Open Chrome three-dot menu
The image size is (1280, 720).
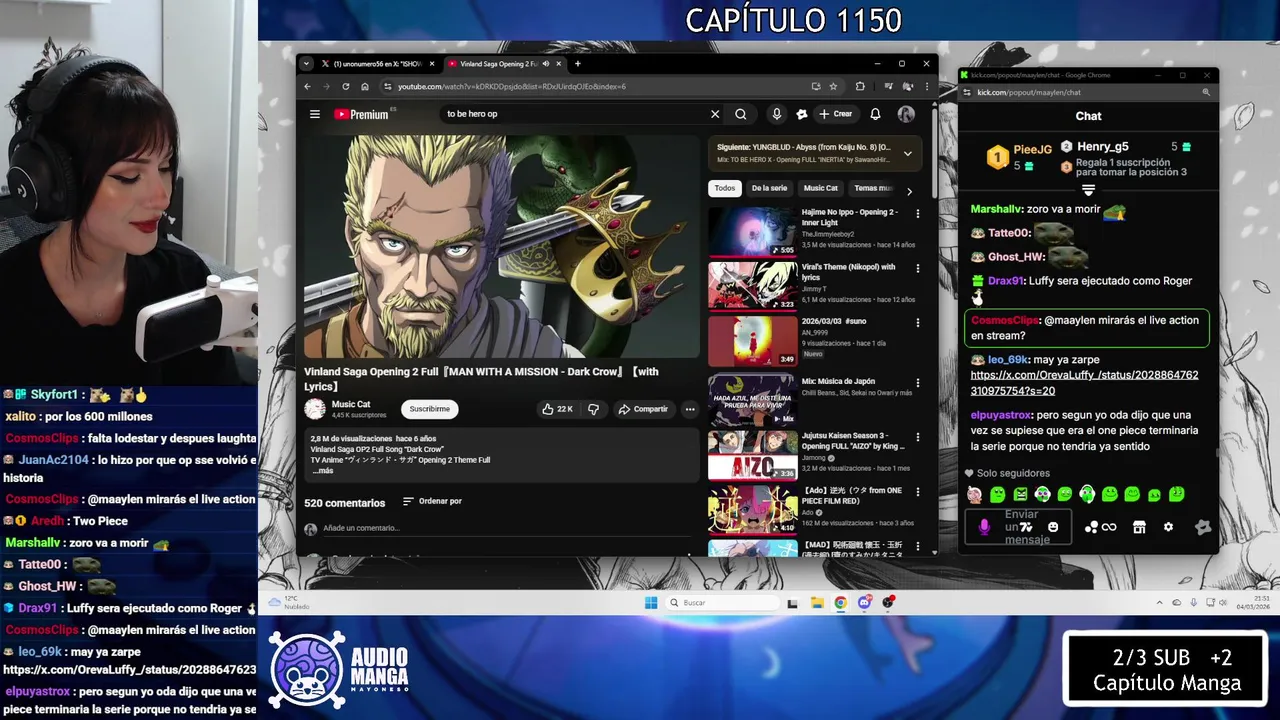(927, 87)
